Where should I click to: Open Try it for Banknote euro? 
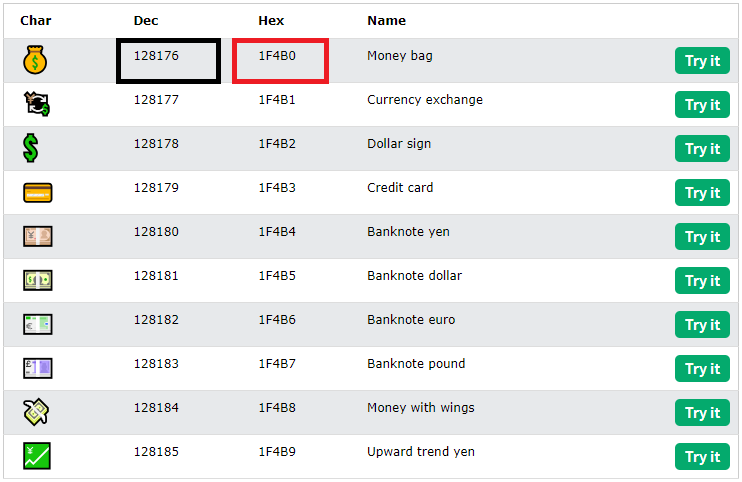point(702,324)
